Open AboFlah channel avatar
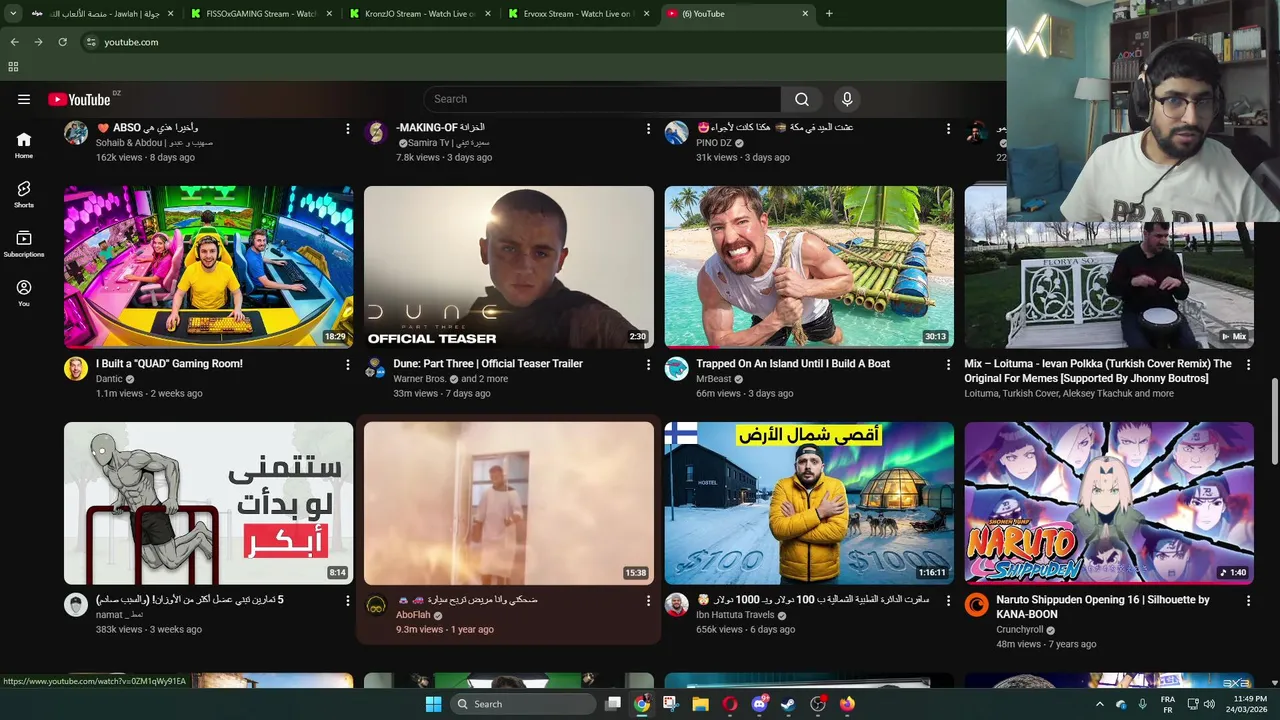The width and height of the screenshot is (1280, 720). [376, 605]
